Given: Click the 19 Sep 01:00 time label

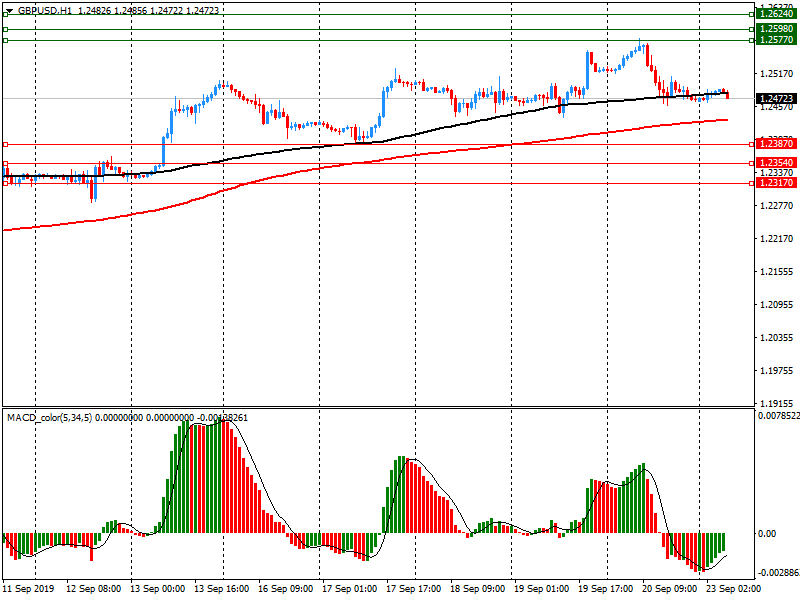Looking at the screenshot, I should click(541, 589).
